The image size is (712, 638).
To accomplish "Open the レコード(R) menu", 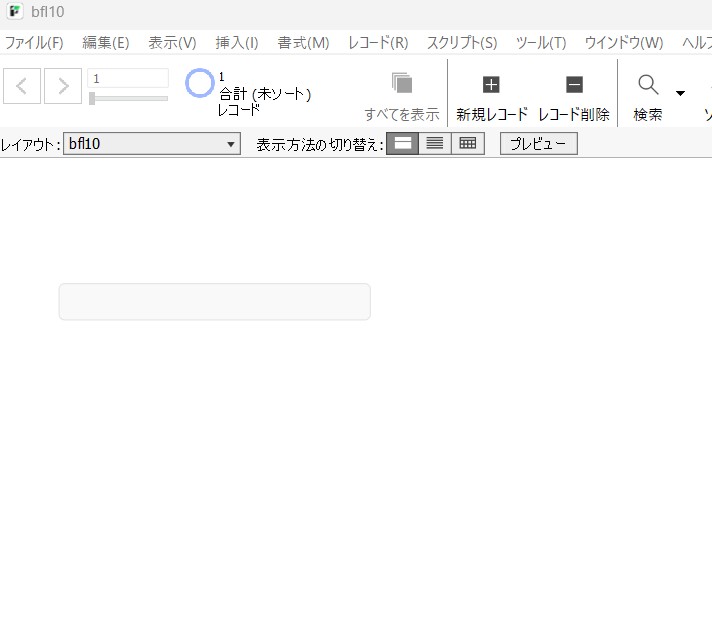I will click(378, 43).
